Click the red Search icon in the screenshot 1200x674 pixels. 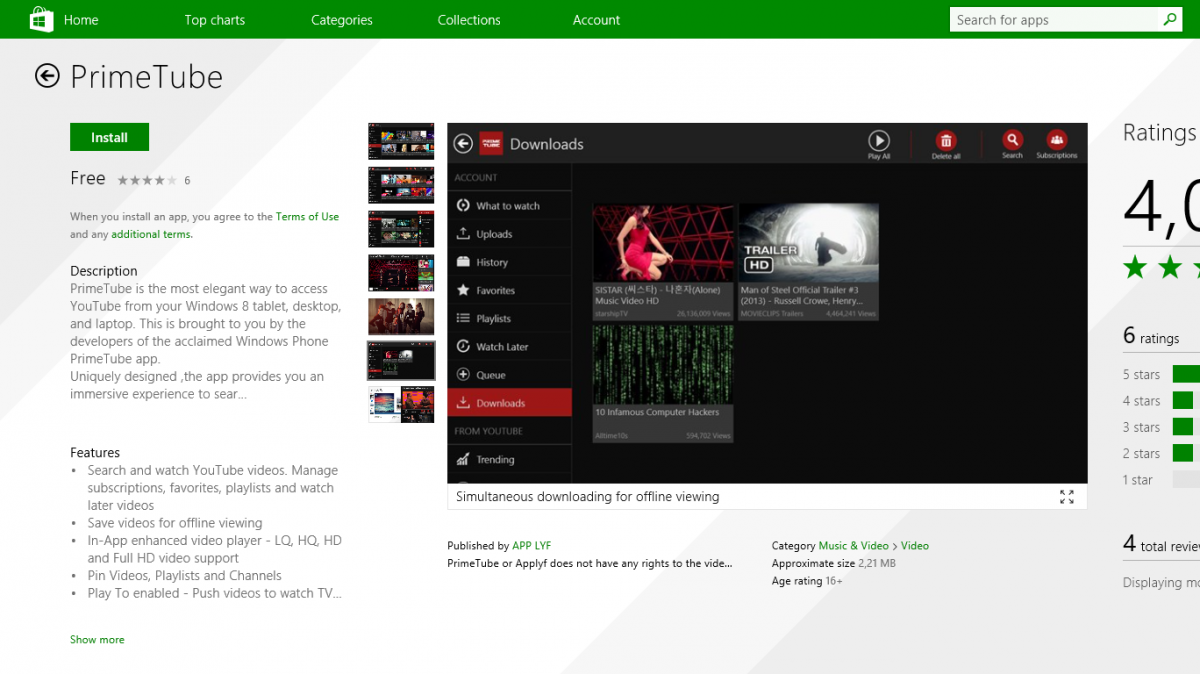click(1012, 140)
